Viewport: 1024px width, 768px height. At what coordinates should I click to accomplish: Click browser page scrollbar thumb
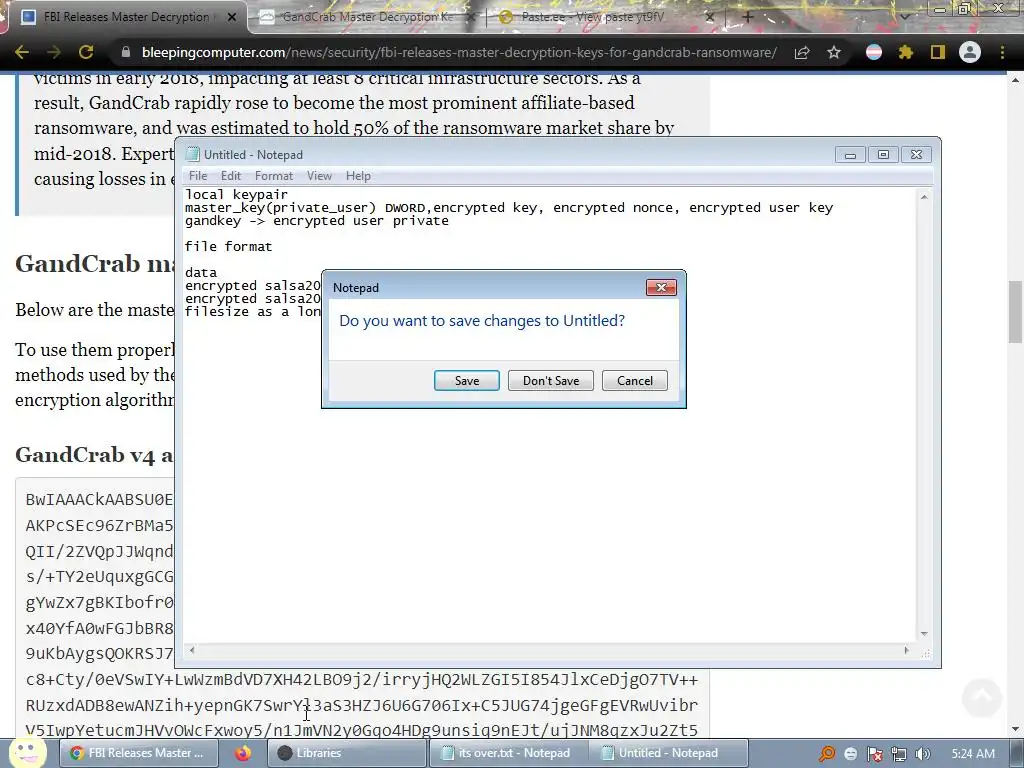point(1015,311)
